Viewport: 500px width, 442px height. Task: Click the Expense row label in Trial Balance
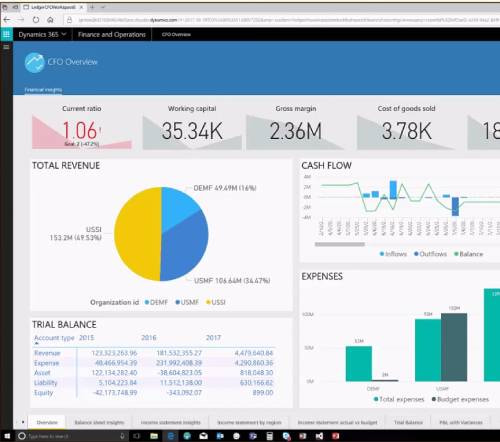tap(46, 363)
